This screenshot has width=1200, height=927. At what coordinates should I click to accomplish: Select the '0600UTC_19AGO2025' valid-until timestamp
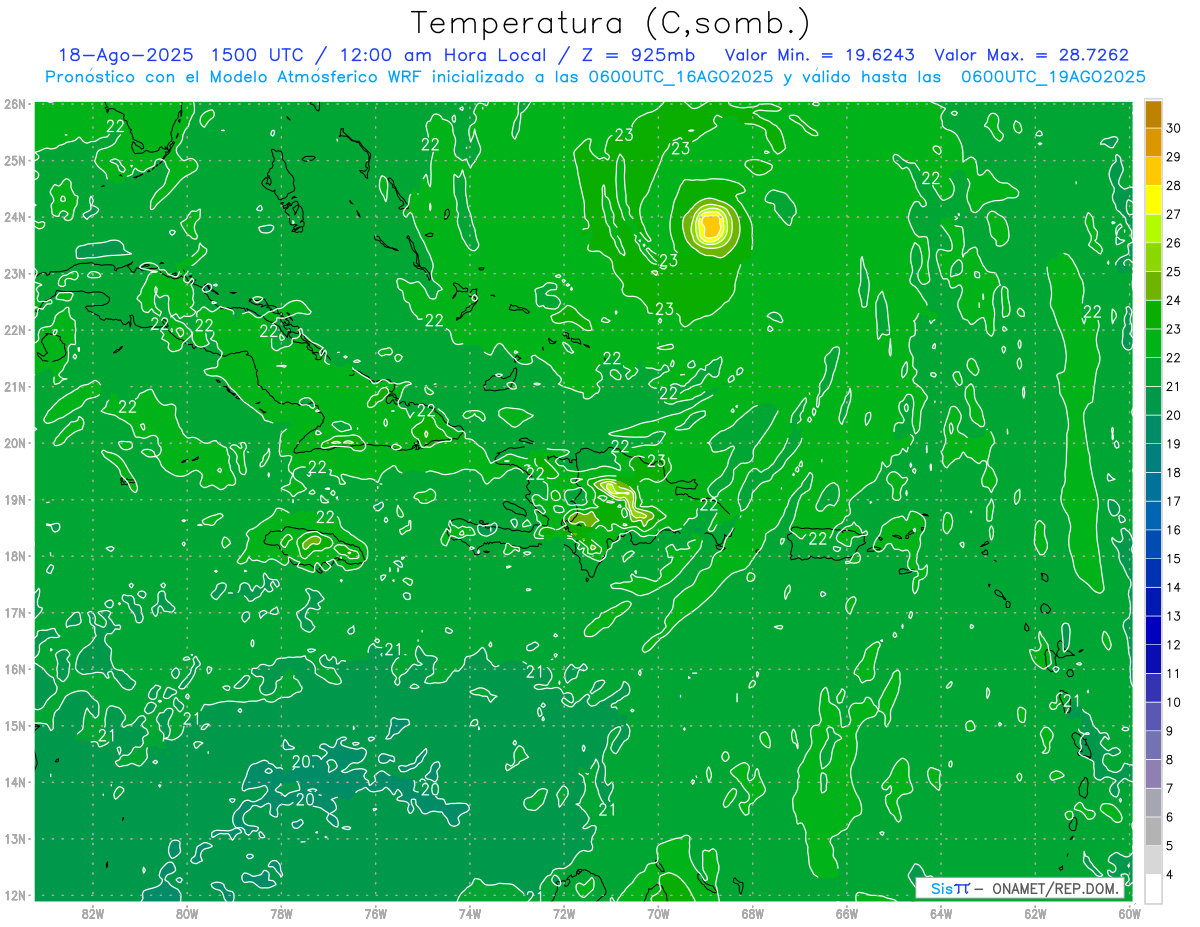point(1053,77)
